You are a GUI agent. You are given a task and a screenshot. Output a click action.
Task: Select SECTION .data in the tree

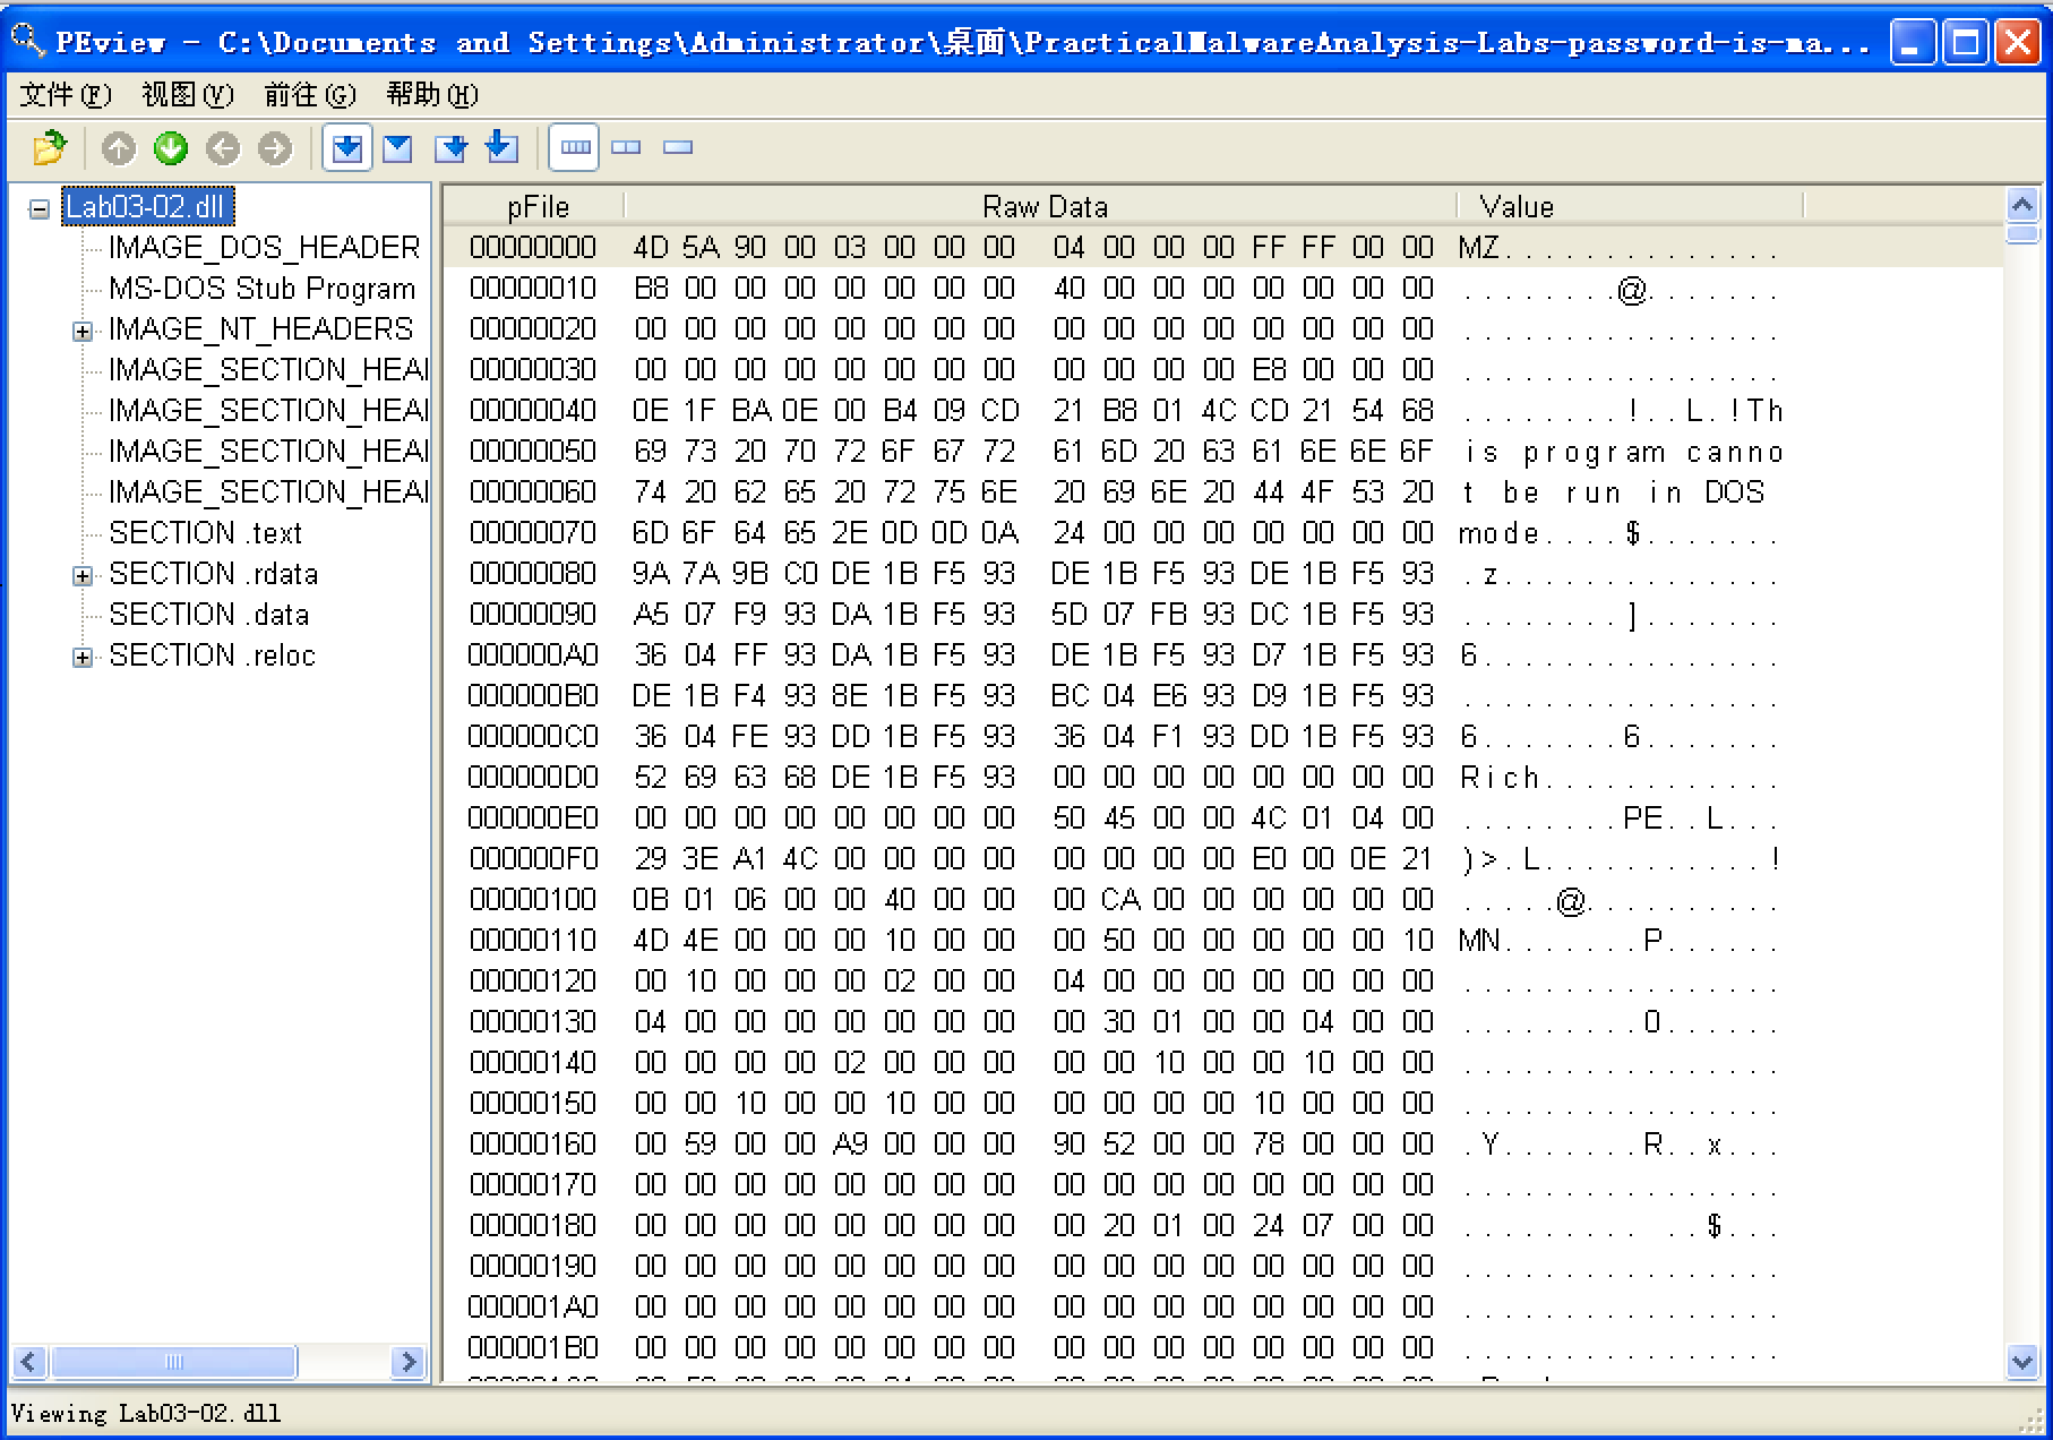tap(209, 615)
